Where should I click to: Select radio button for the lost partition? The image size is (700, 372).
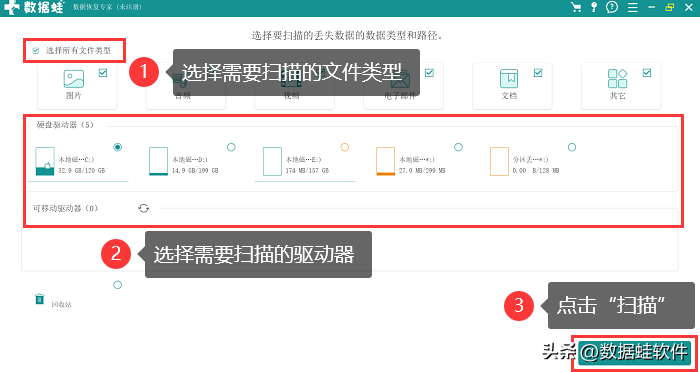[x=572, y=147]
